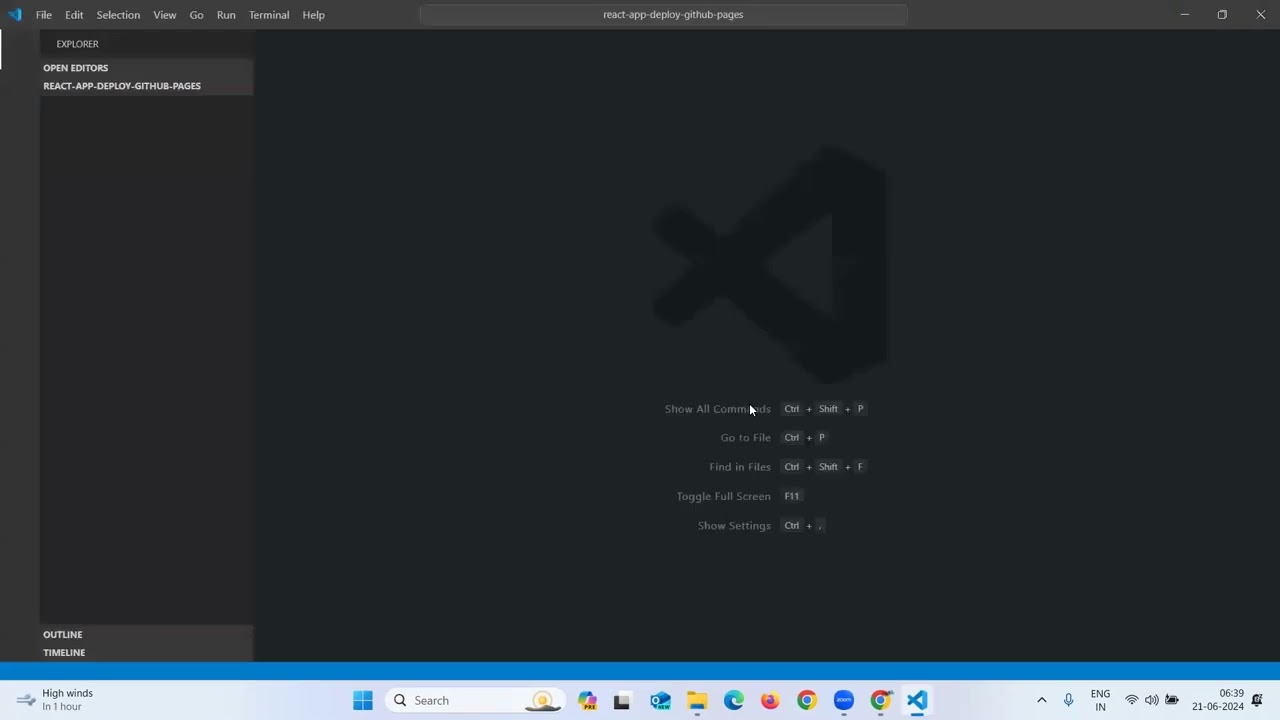Click the Visual Studio Code taskbar icon
Viewport: 1280px width, 720px height.
(917, 700)
